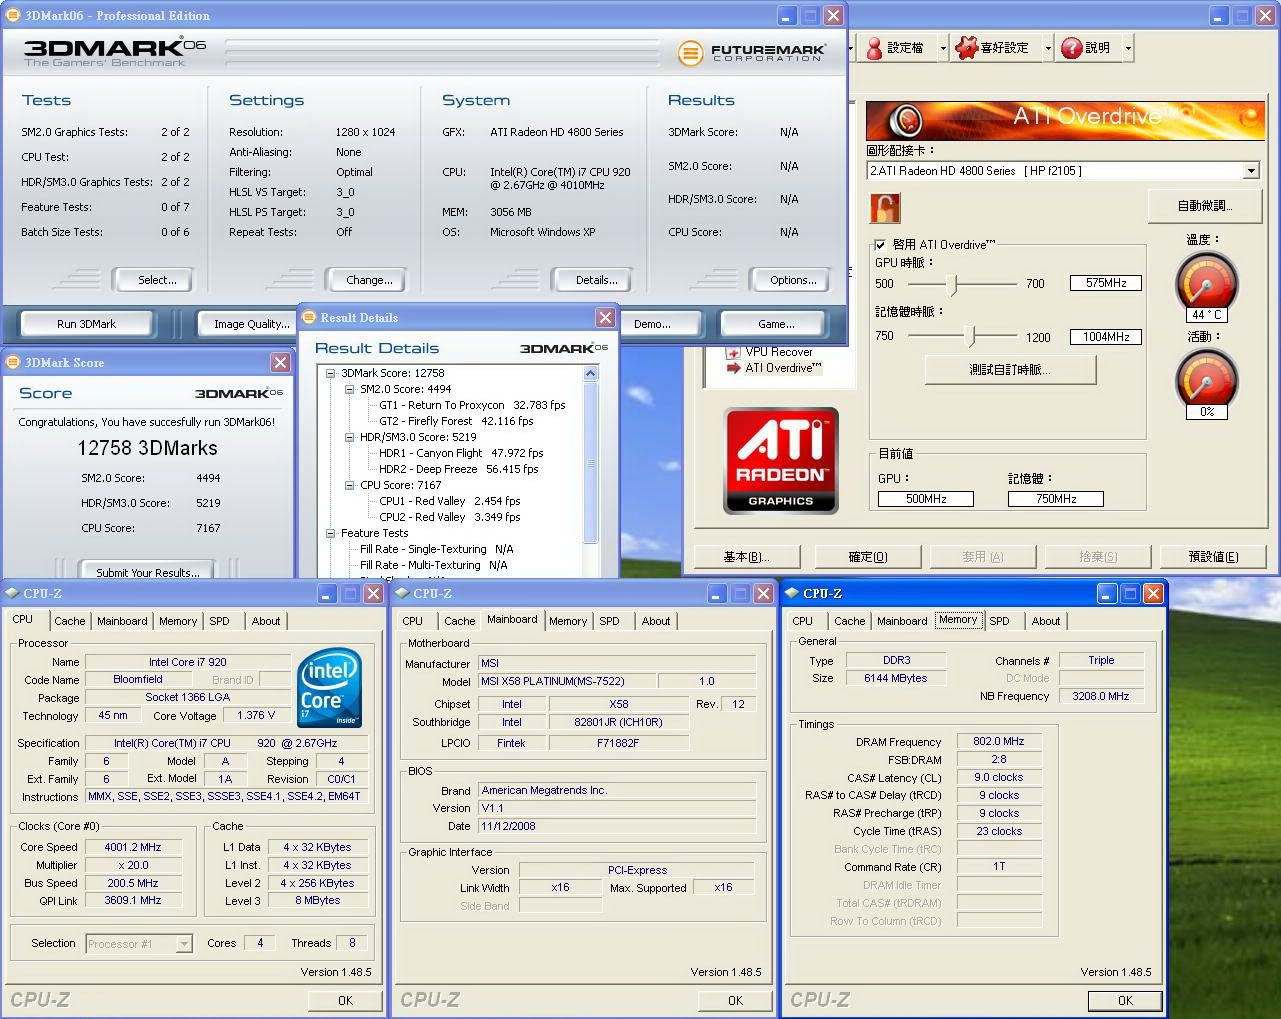Screen dimensions: 1281x1019
Task: Click the Intel Core i7 logo in CPU-Z
Action: (x=330, y=689)
